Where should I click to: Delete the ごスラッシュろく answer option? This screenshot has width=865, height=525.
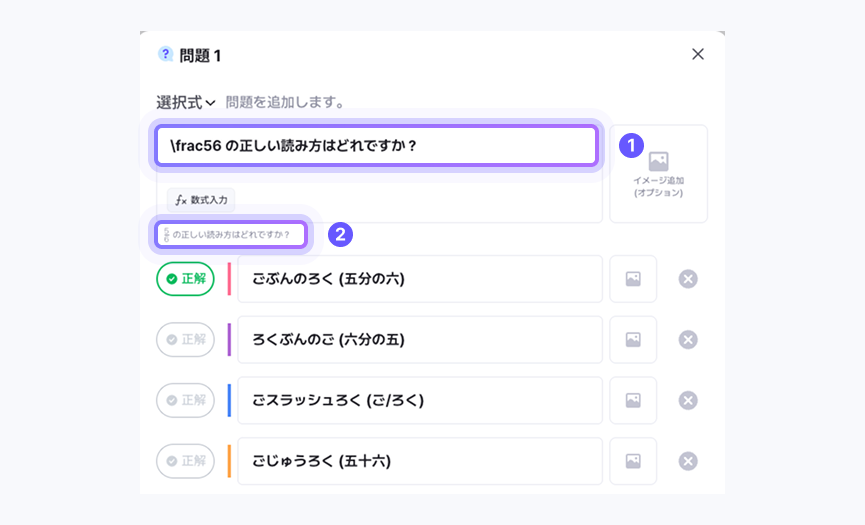(x=688, y=401)
